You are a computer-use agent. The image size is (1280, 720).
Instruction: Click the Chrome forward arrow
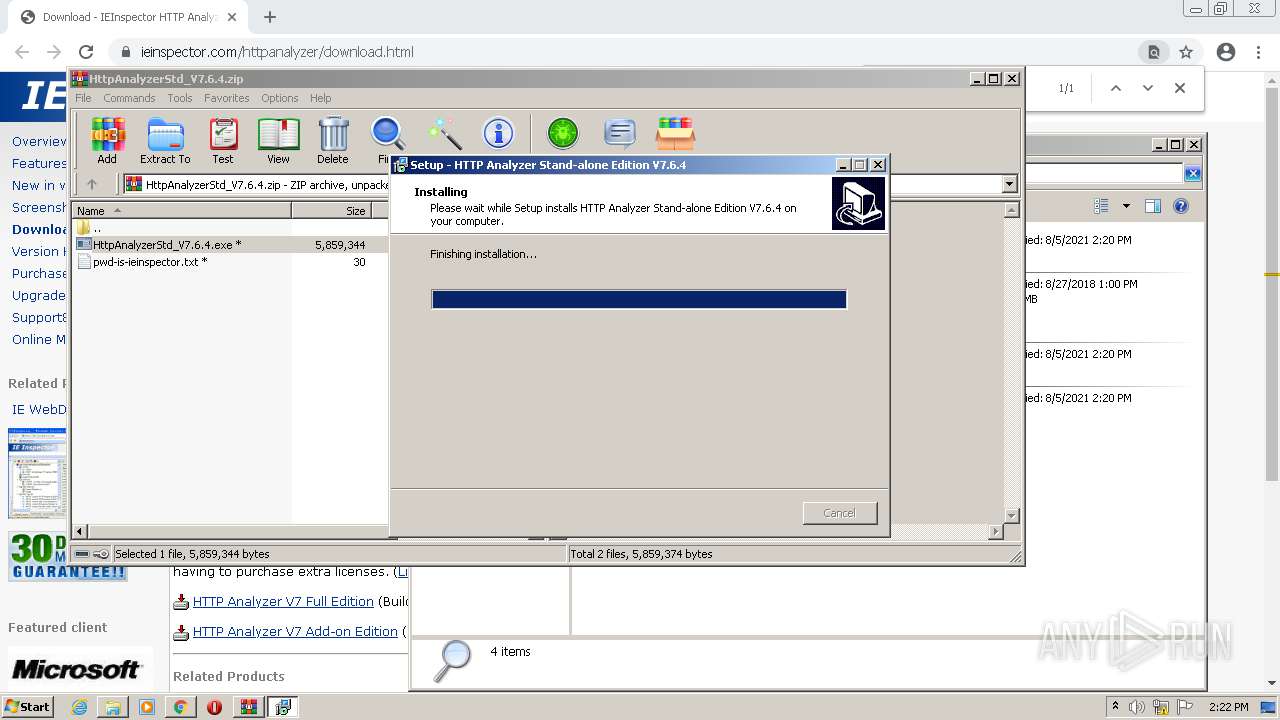point(54,52)
